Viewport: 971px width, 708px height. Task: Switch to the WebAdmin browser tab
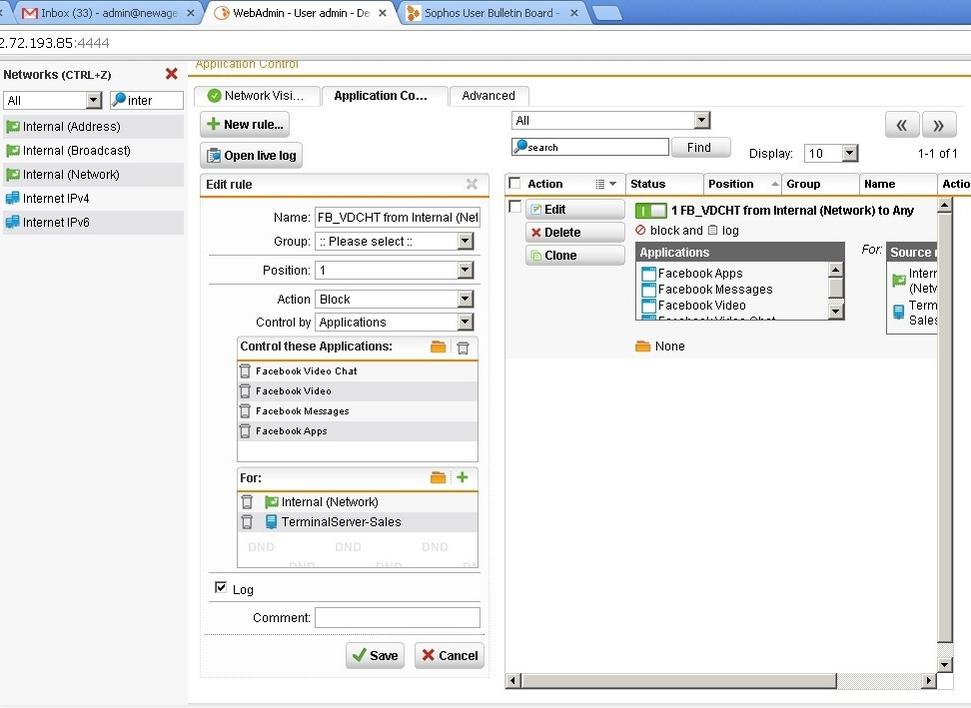[x=300, y=12]
